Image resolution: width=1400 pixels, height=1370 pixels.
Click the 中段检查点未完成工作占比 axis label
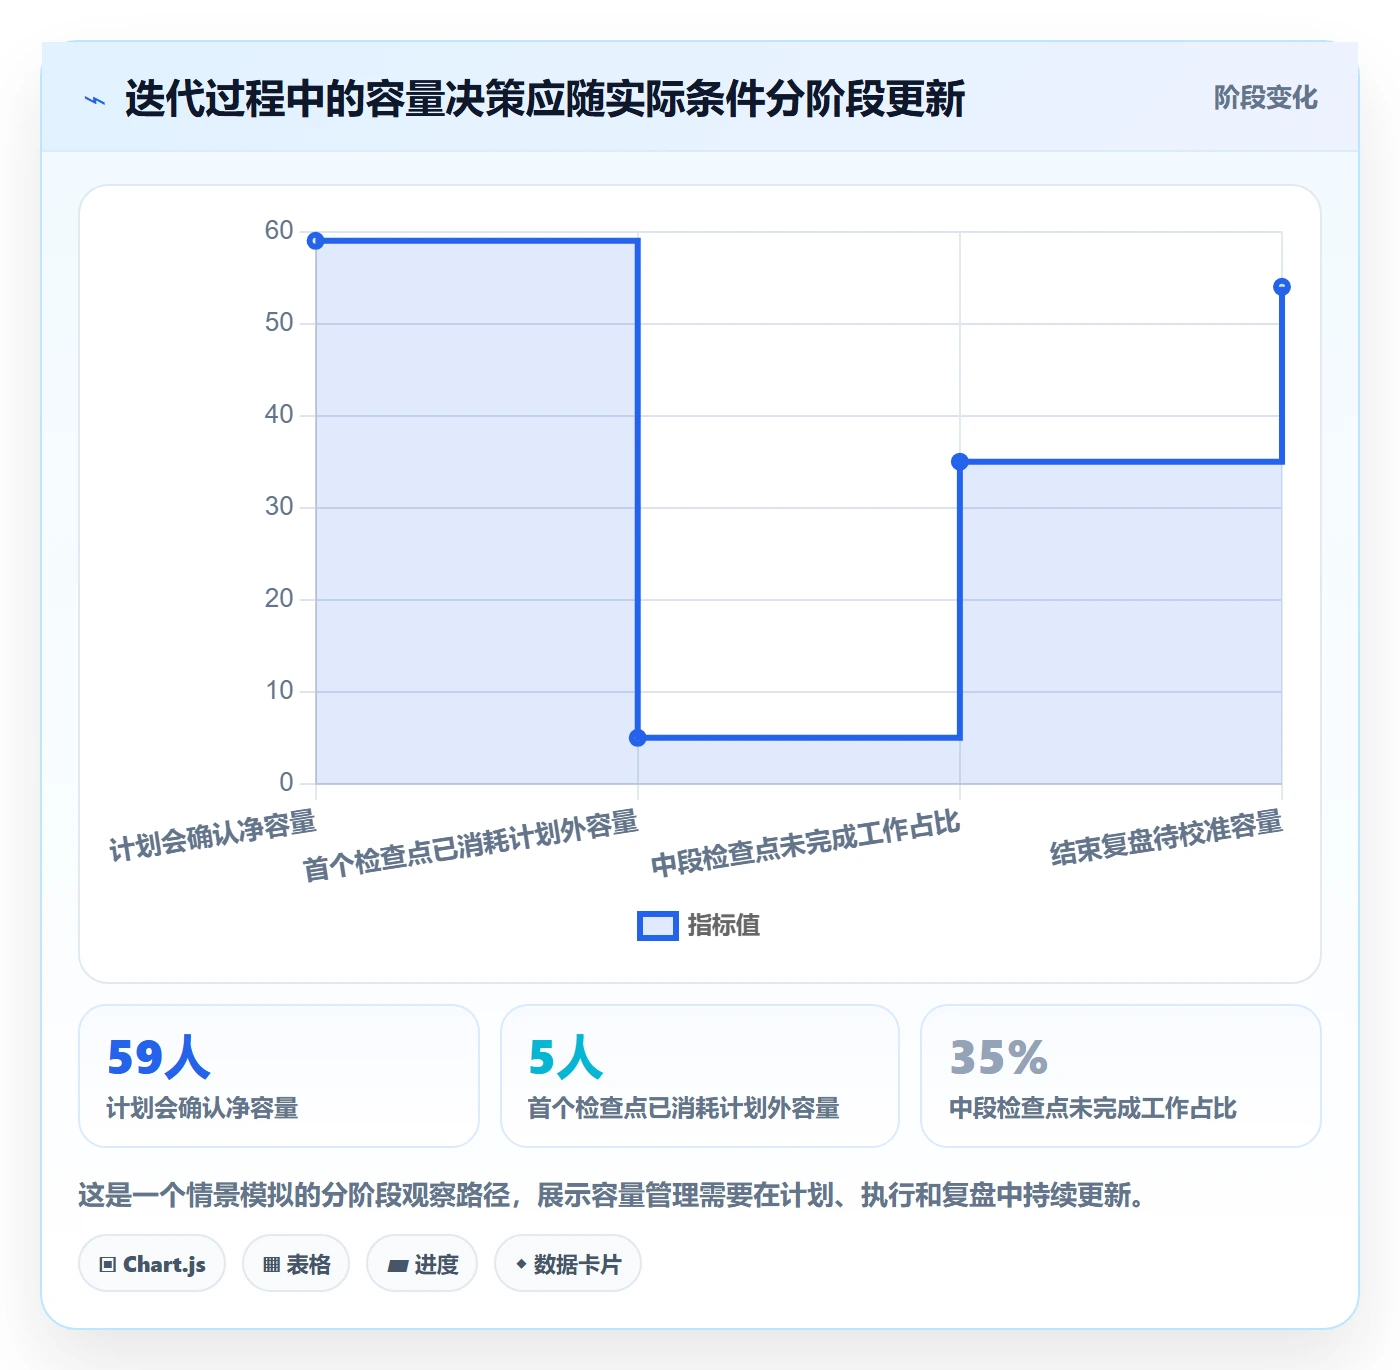tap(806, 843)
